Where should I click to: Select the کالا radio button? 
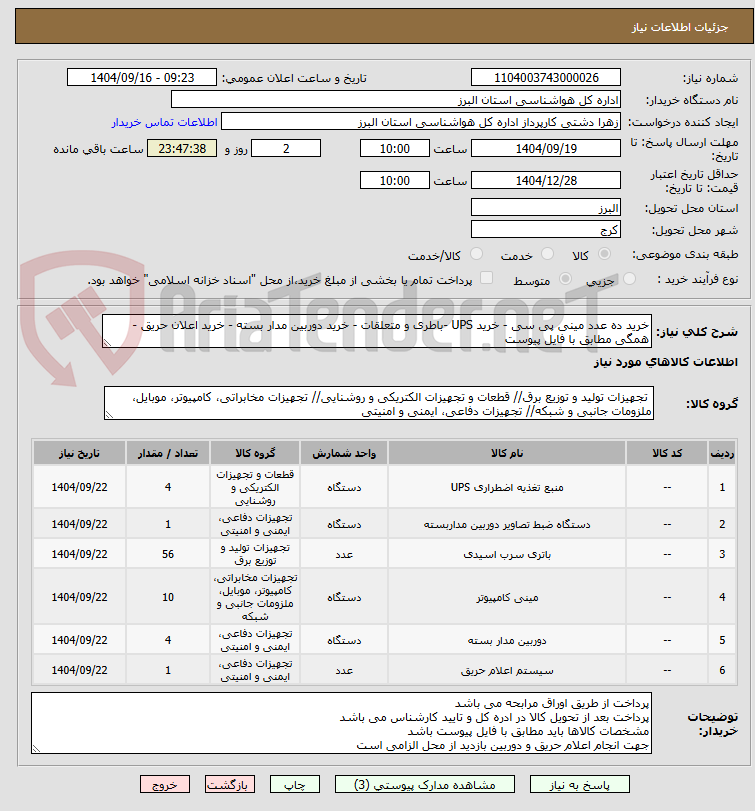tap(604, 254)
